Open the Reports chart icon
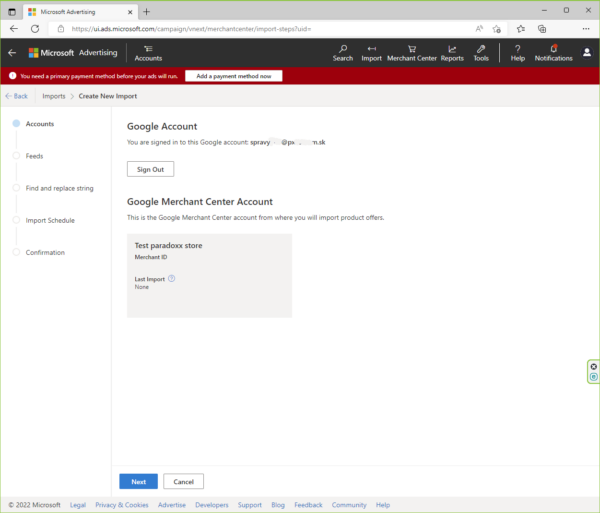 (x=452, y=49)
